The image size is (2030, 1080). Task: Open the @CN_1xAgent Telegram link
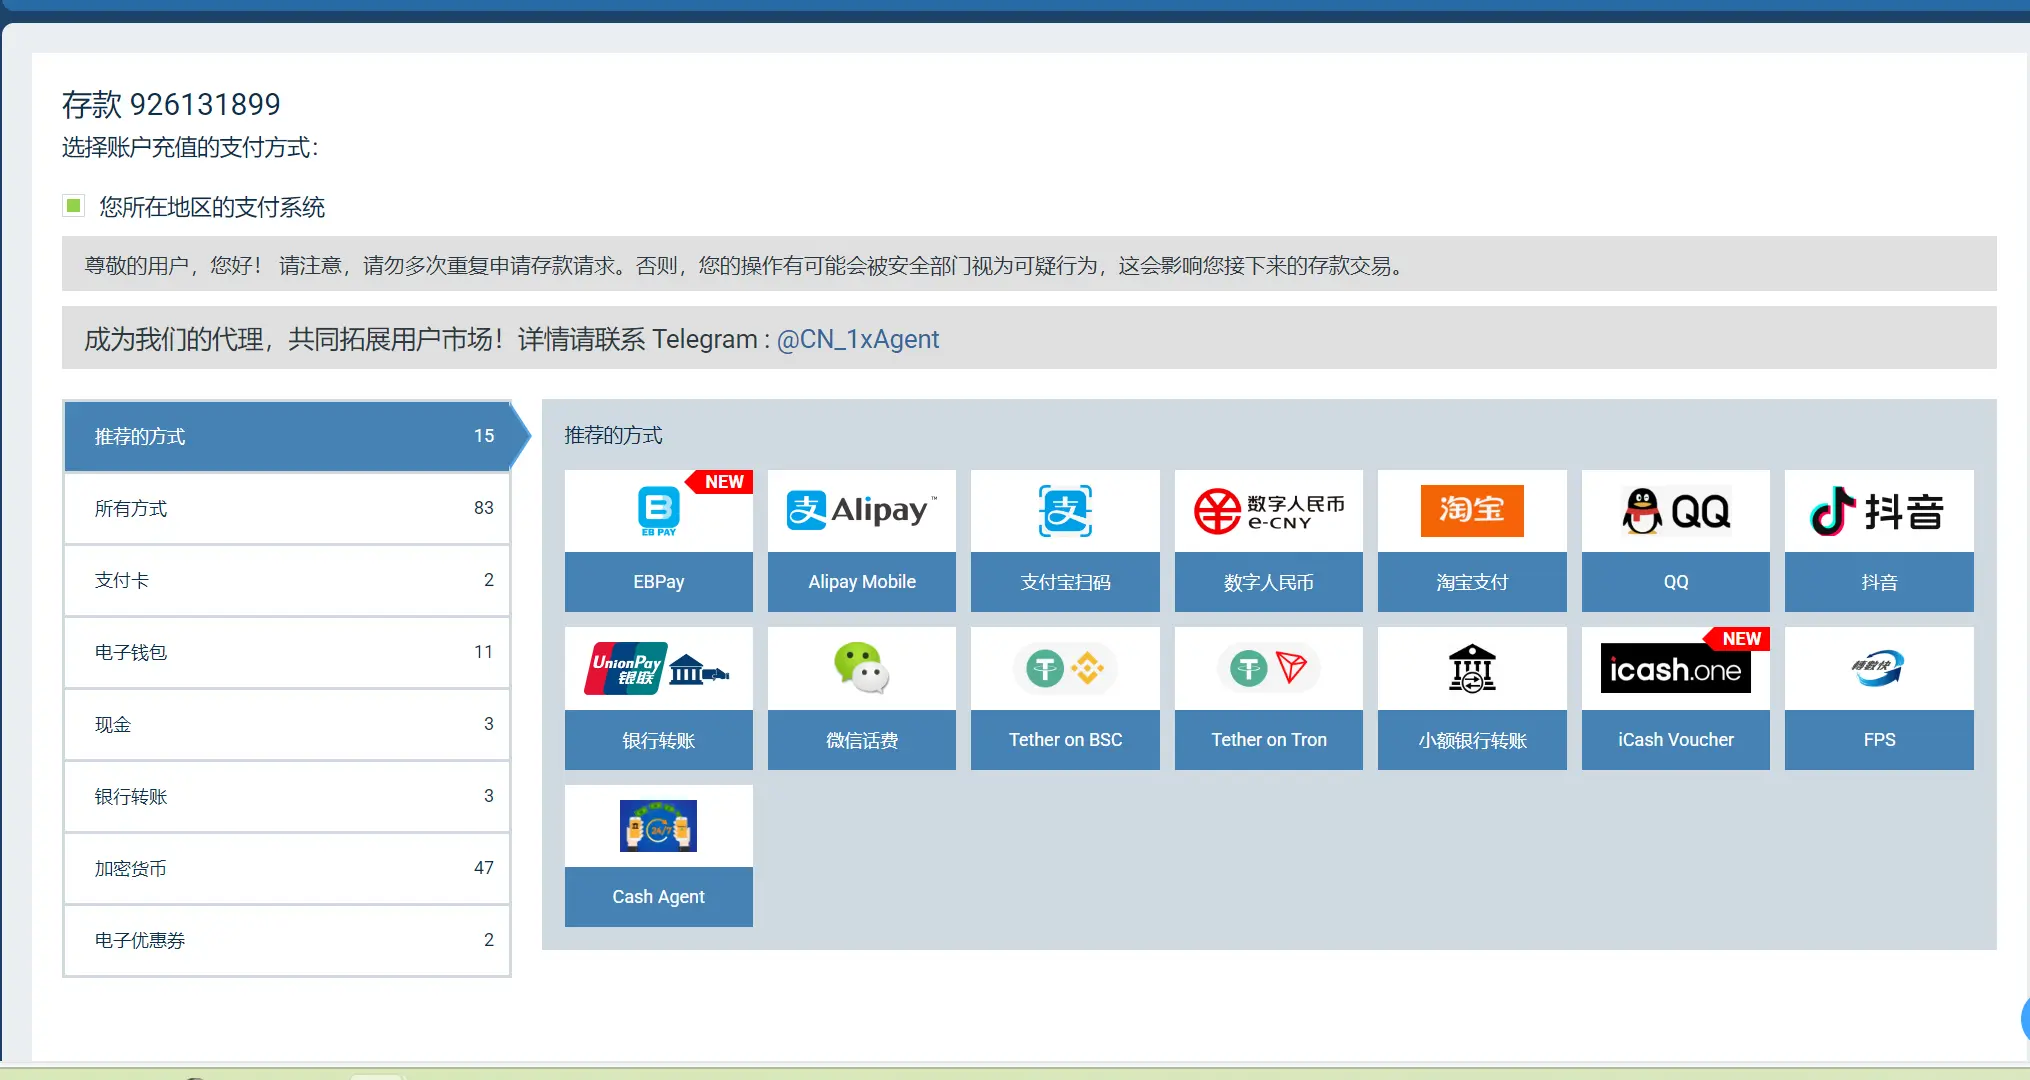point(857,339)
